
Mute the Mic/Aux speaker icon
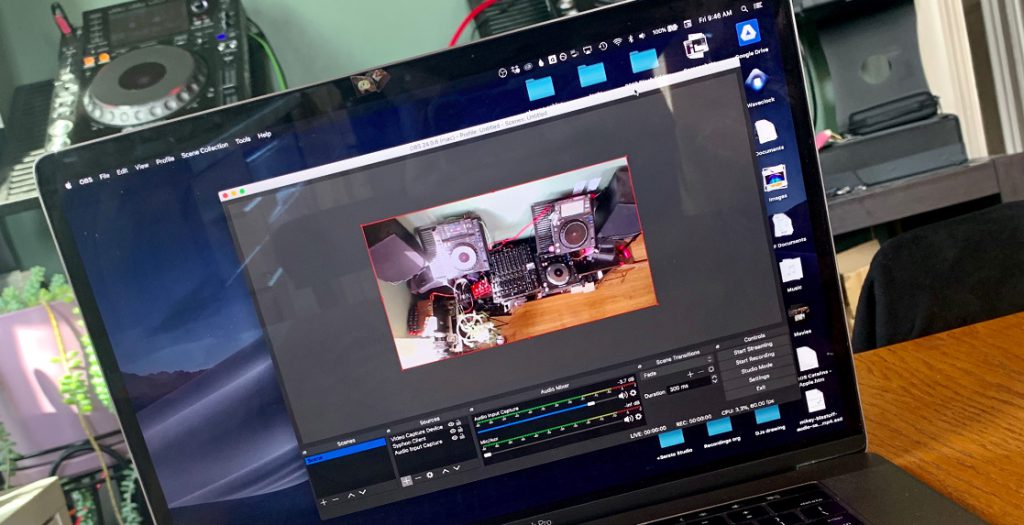coord(629,419)
